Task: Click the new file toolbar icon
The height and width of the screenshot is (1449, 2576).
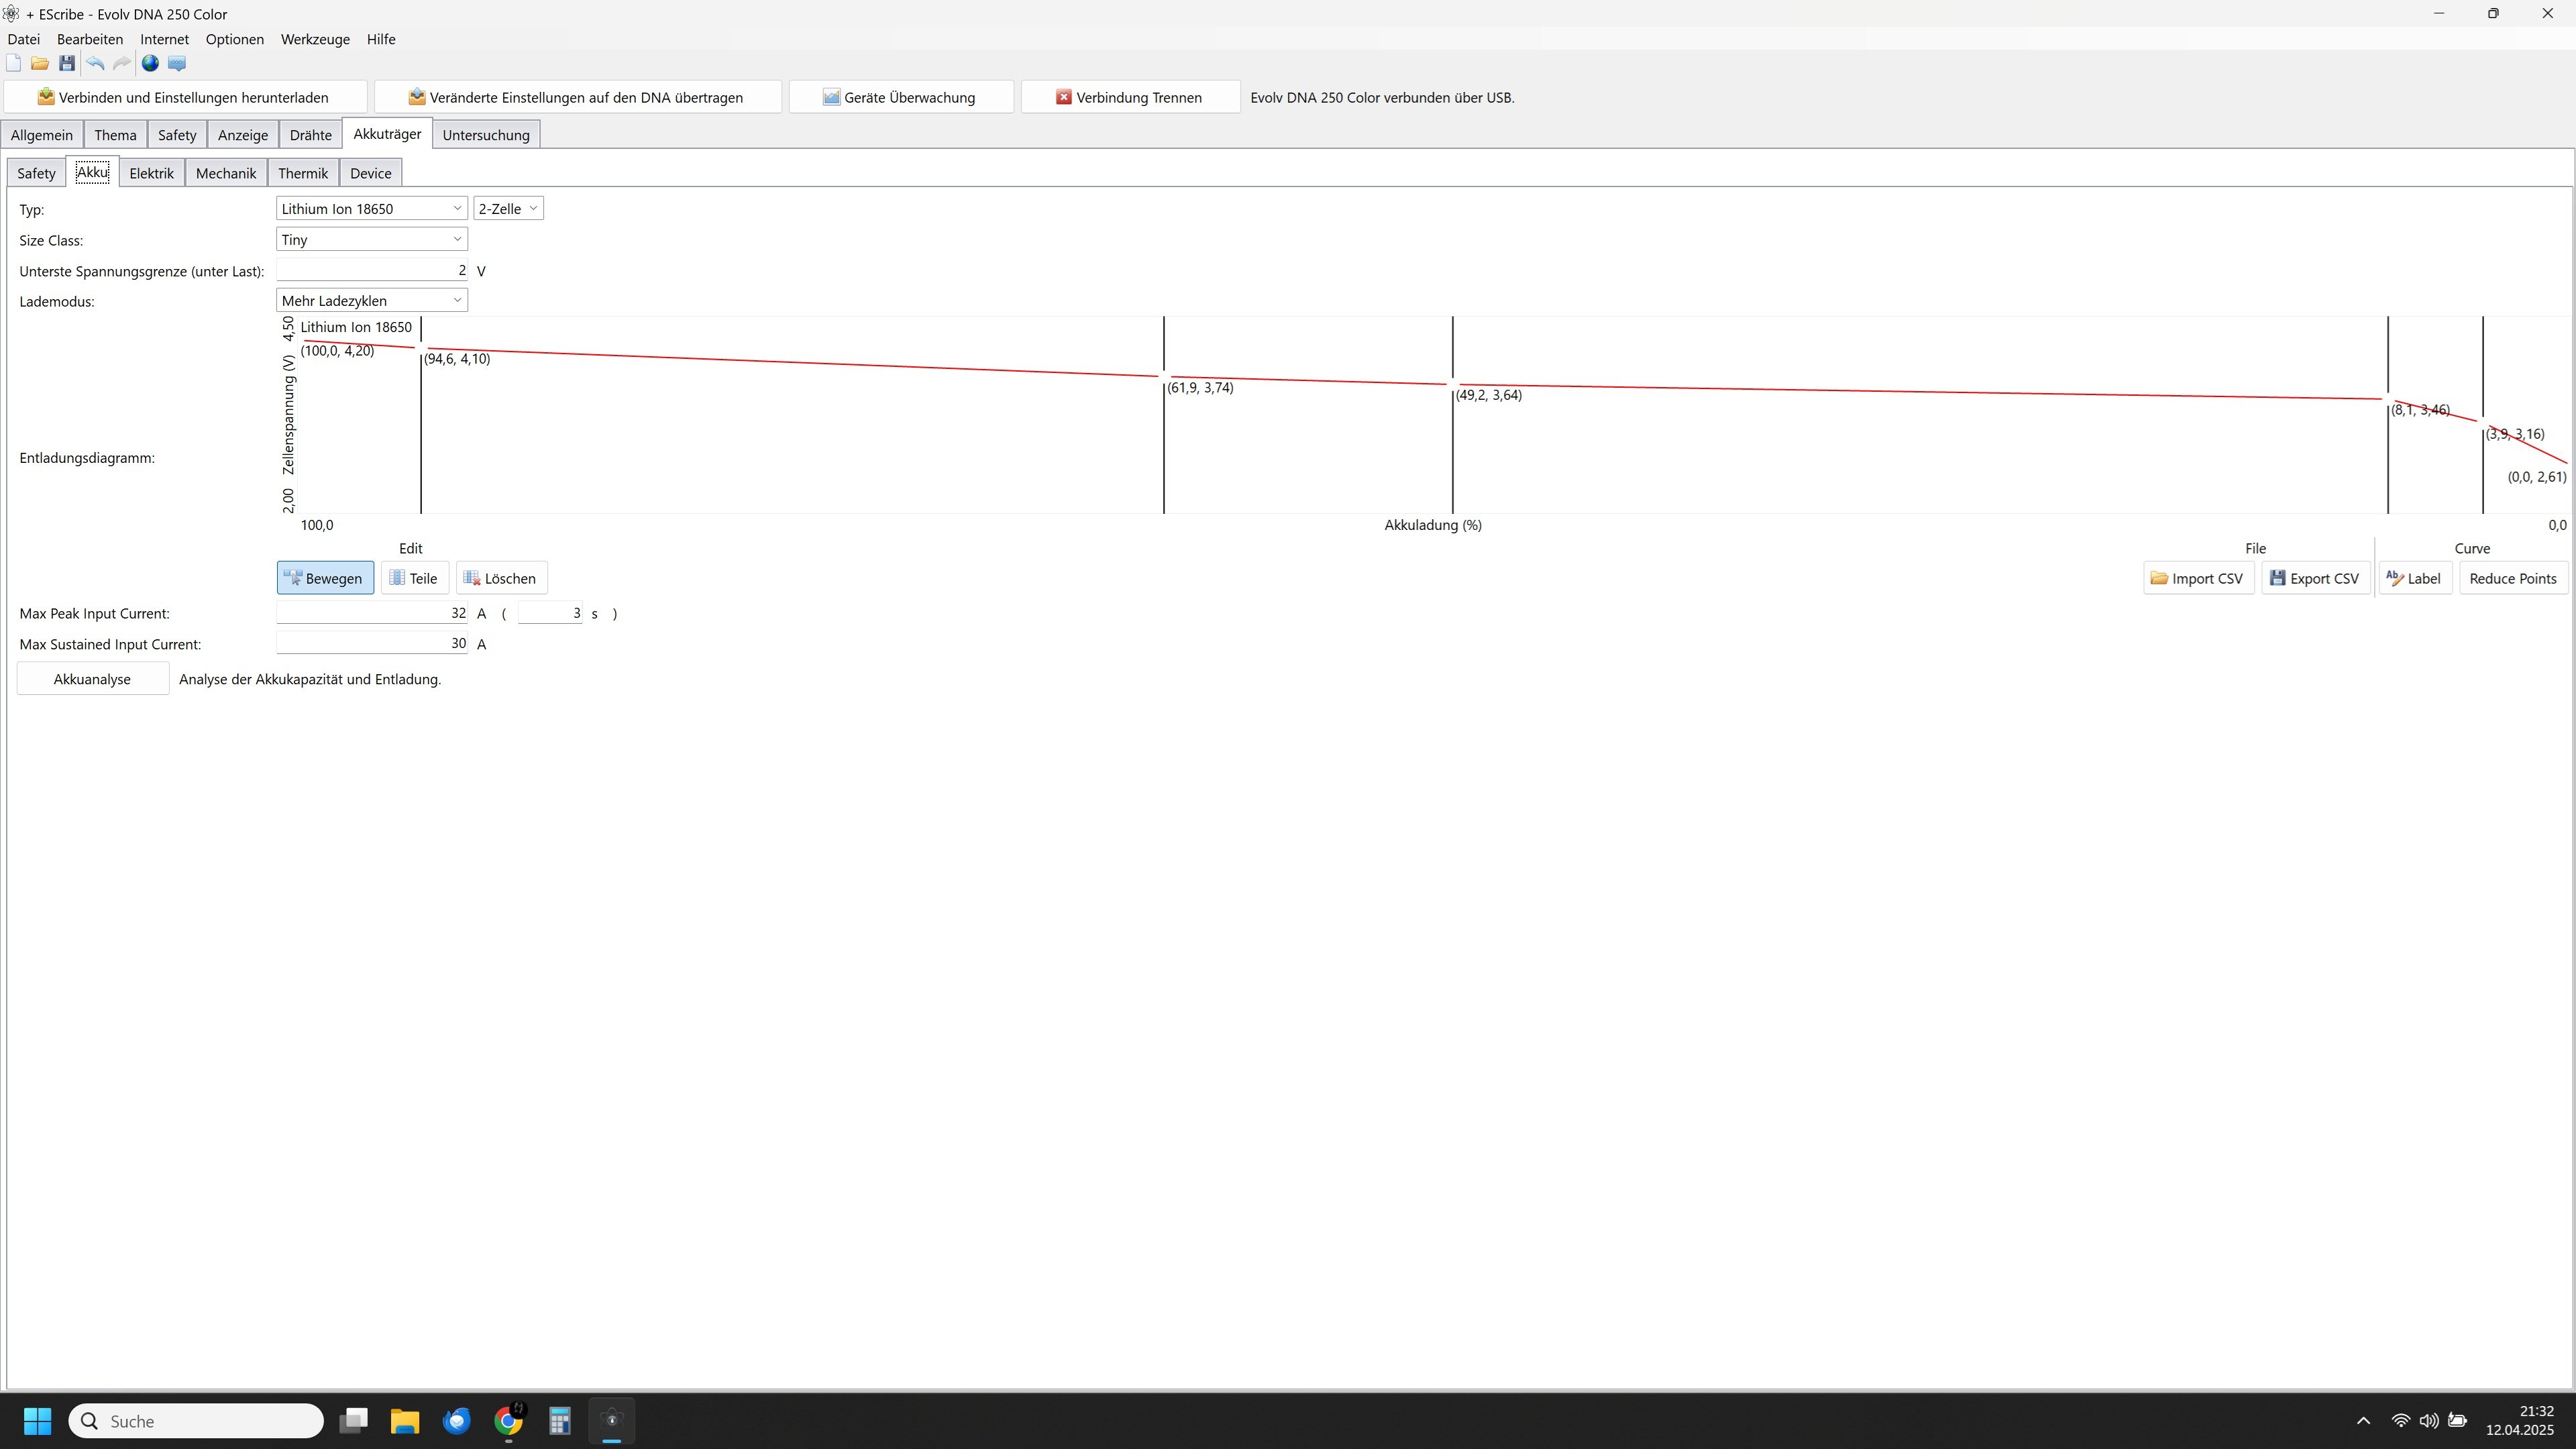Action: [13, 64]
